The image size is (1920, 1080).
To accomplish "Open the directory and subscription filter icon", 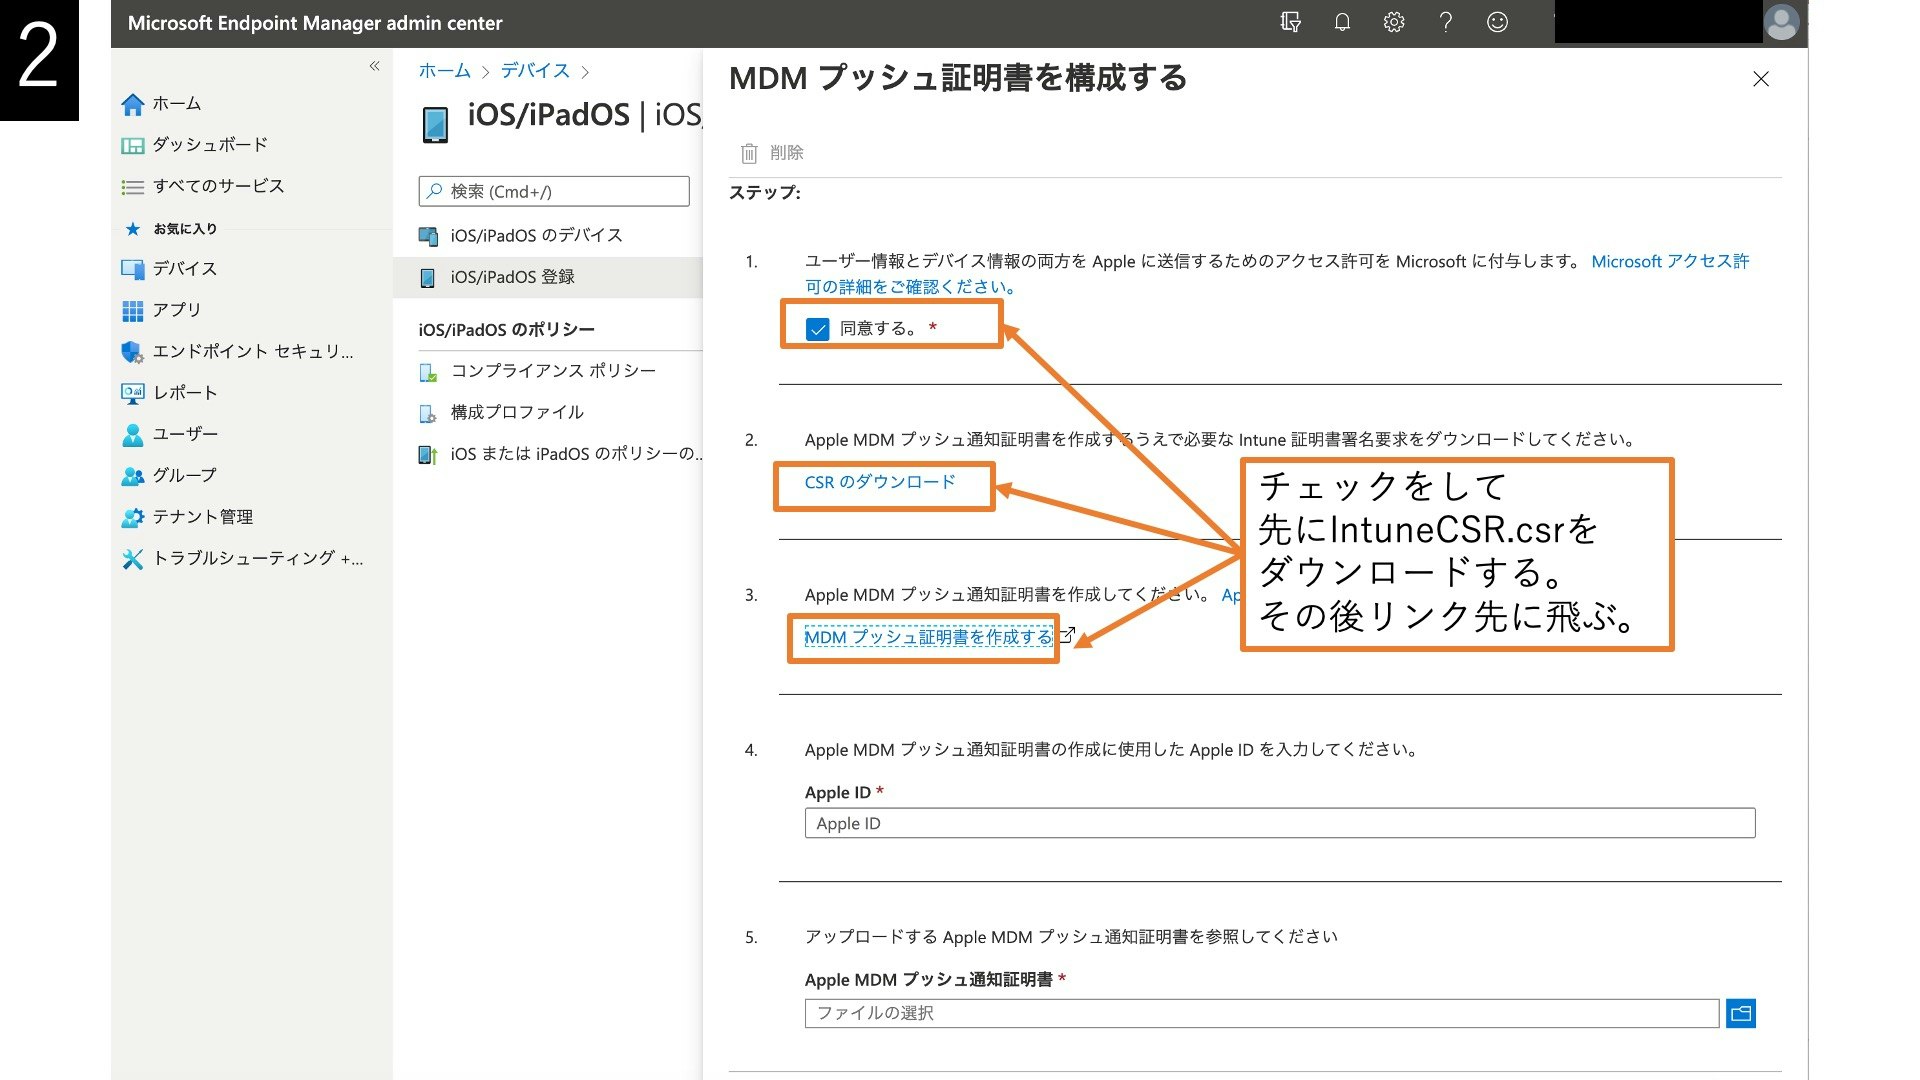I will tap(1290, 22).
